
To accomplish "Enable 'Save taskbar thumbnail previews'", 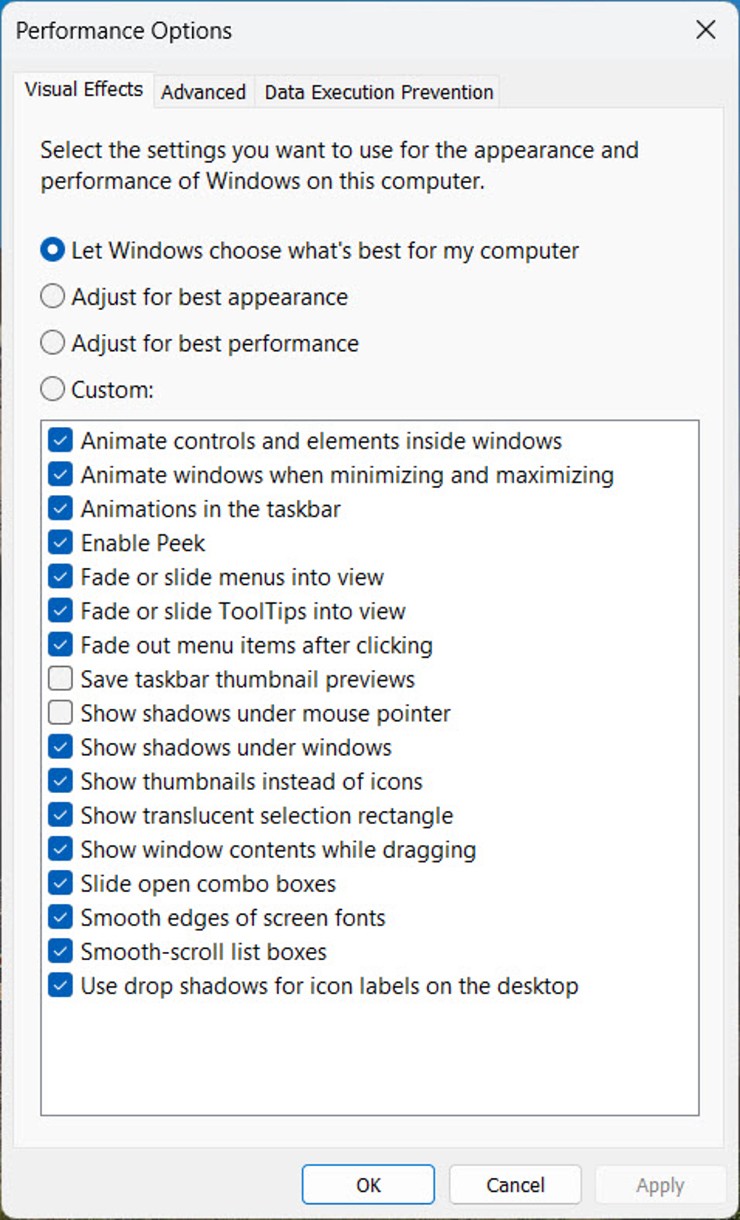I will point(61,680).
